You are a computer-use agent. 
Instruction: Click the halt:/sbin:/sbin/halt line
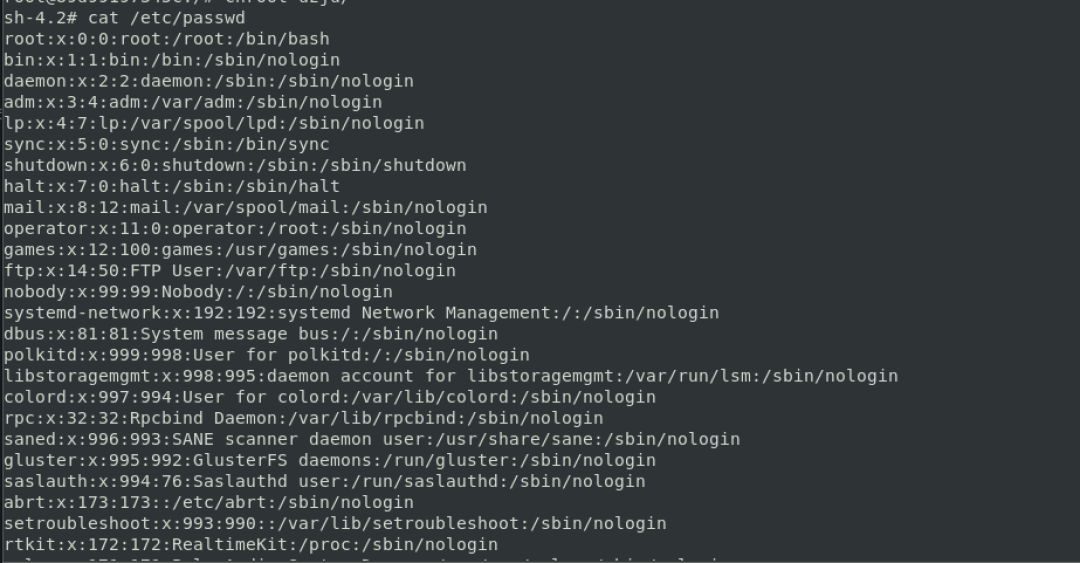(x=172, y=187)
